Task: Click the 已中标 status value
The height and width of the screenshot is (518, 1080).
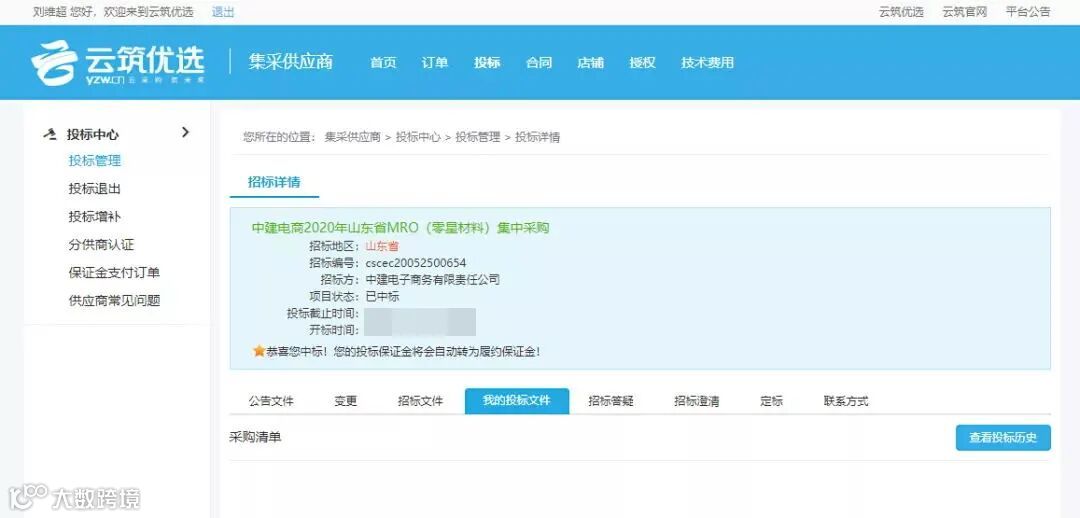Action: 382,297
